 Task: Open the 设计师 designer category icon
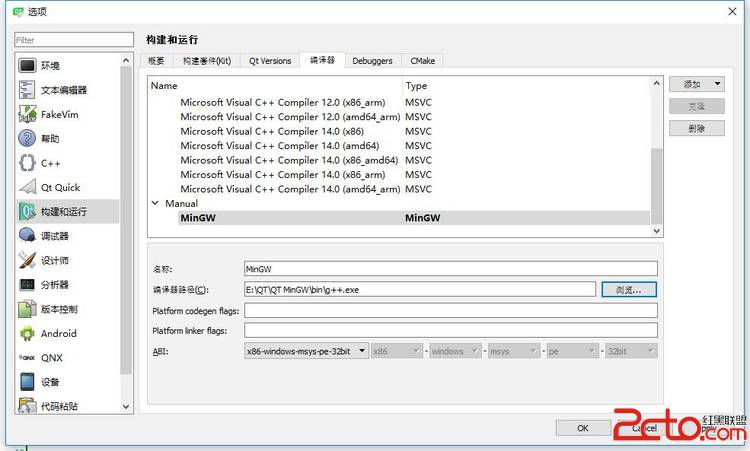27,260
